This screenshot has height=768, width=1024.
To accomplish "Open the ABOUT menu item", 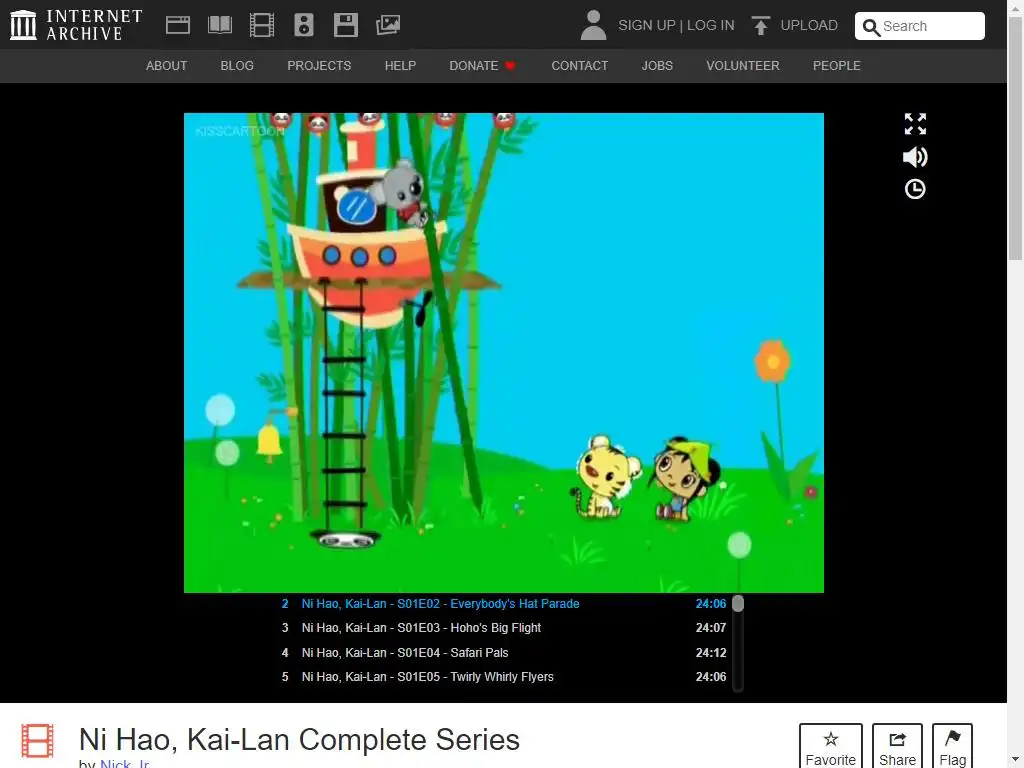I will pyautogui.click(x=167, y=66).
